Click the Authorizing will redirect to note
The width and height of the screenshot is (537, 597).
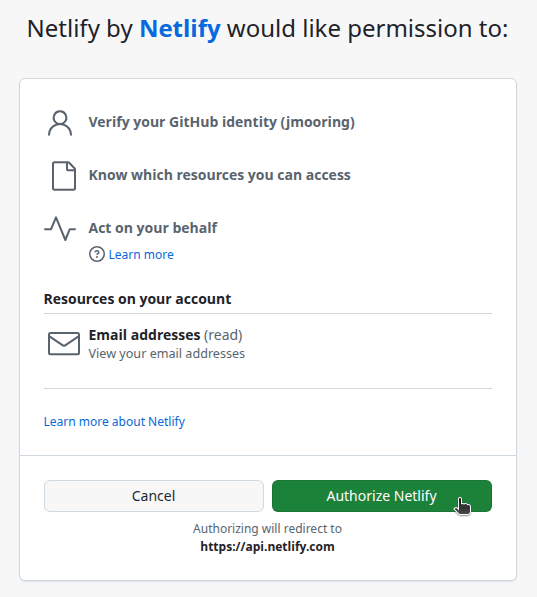pyautogui.click(x=267, y=528)
